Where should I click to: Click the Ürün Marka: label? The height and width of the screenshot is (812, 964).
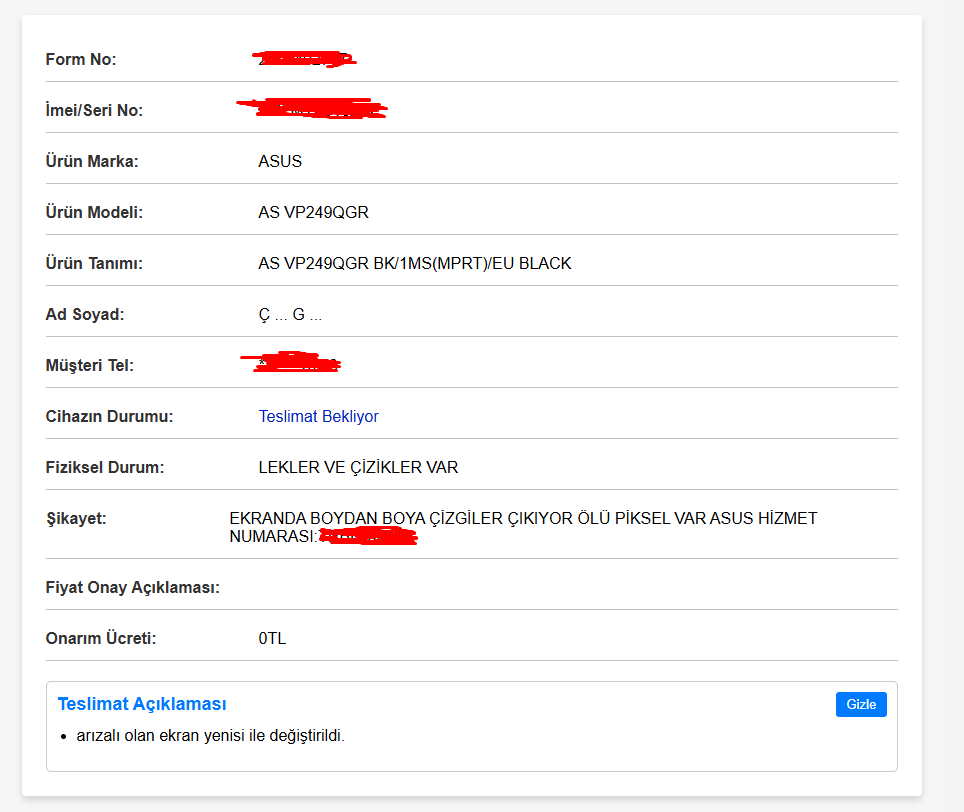92,161
